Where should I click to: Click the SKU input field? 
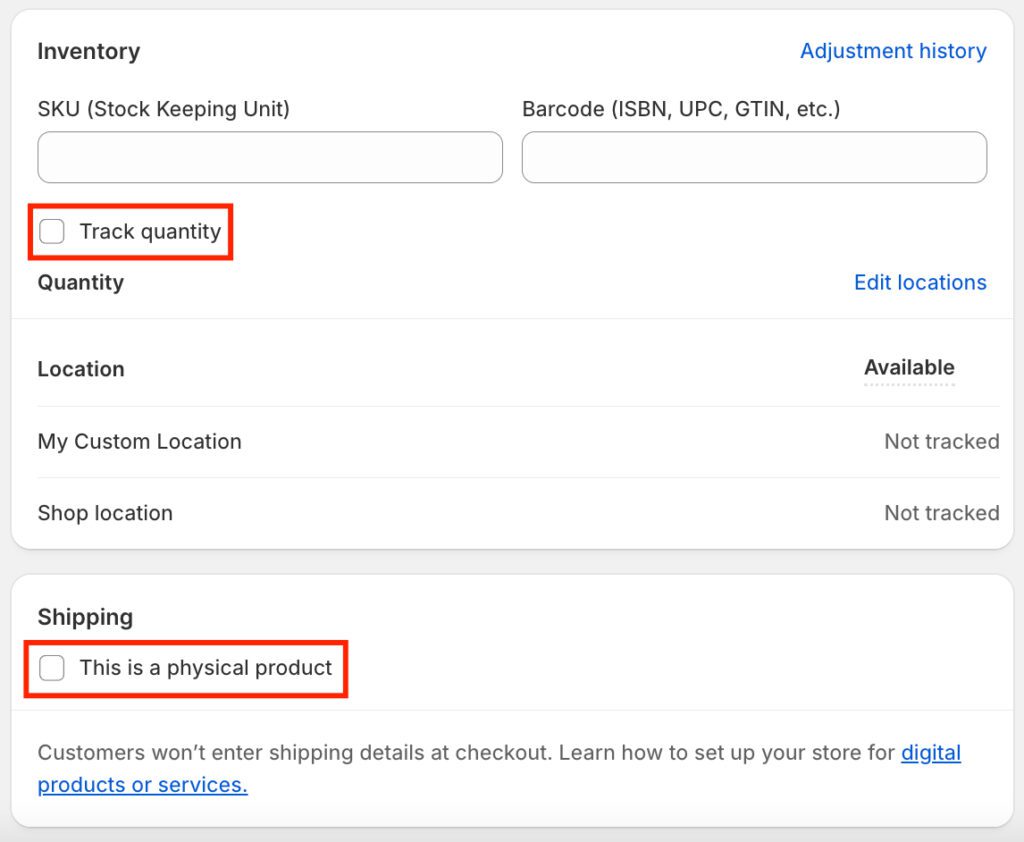270,157
